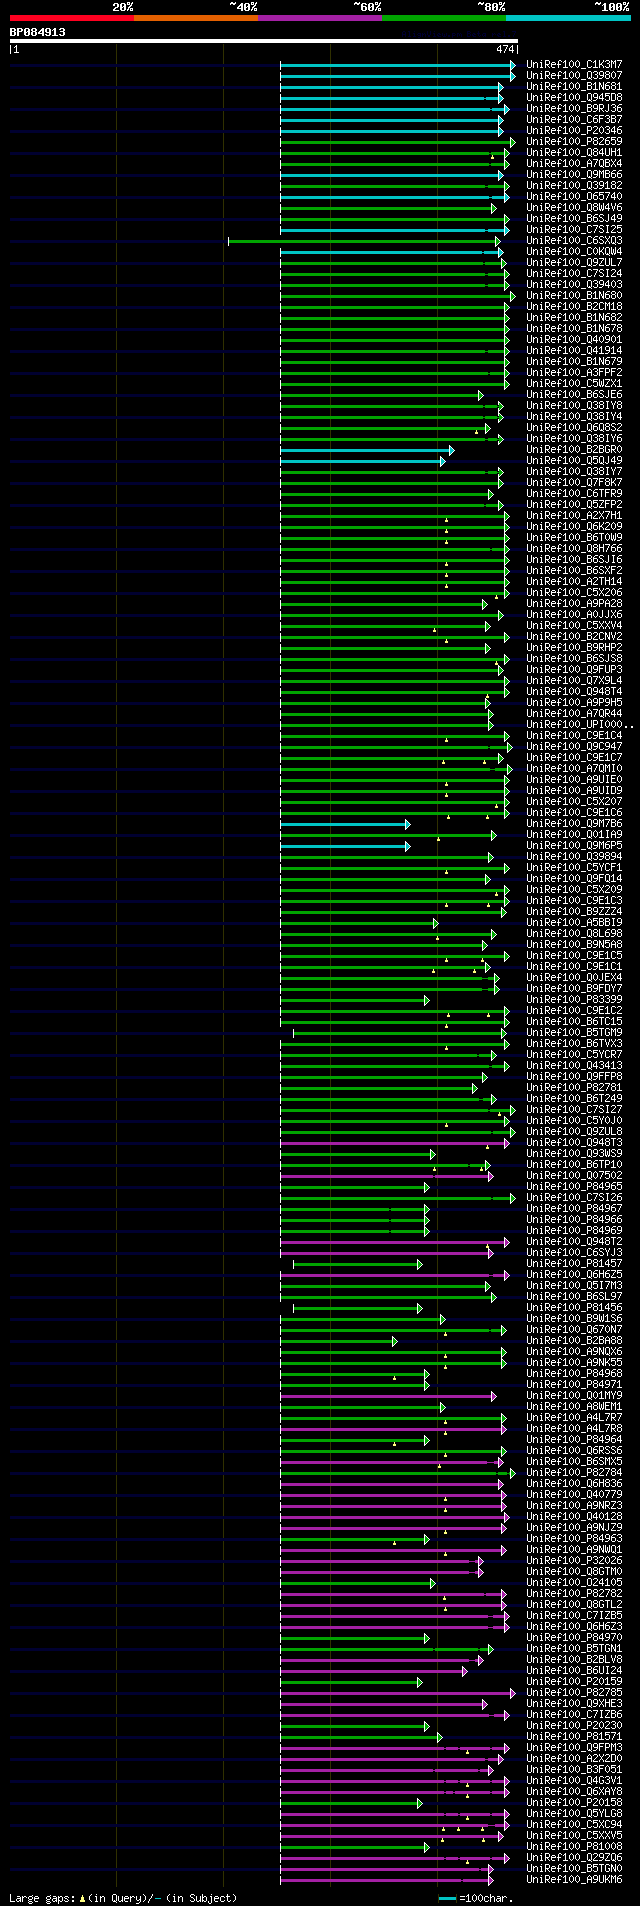640x1906 pixels.
Task: Click the cyan alignment bar for UniRef100_B2BGR0
Action: (x=367, y=450)
